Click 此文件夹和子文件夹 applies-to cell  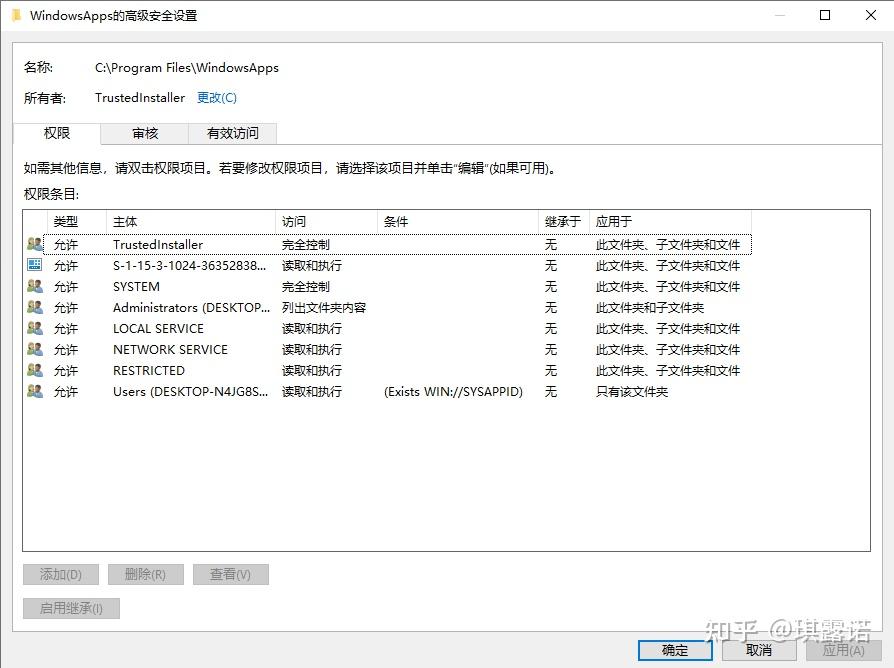pyautogui.click(x=650, y=308)
